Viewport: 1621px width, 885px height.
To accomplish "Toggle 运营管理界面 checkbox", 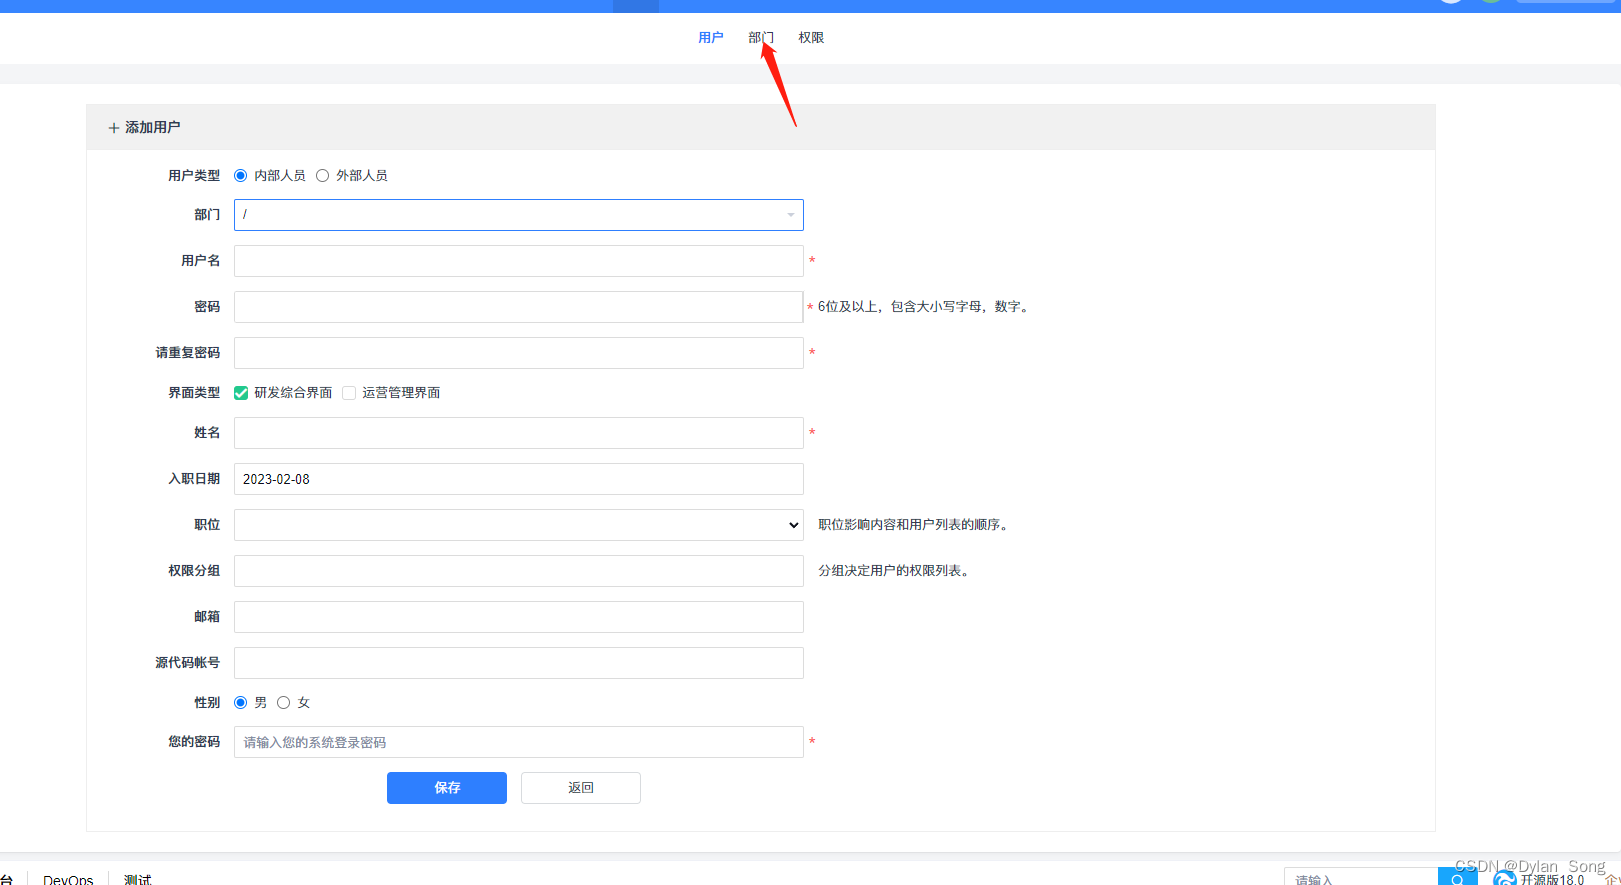I will pos(349,393).
